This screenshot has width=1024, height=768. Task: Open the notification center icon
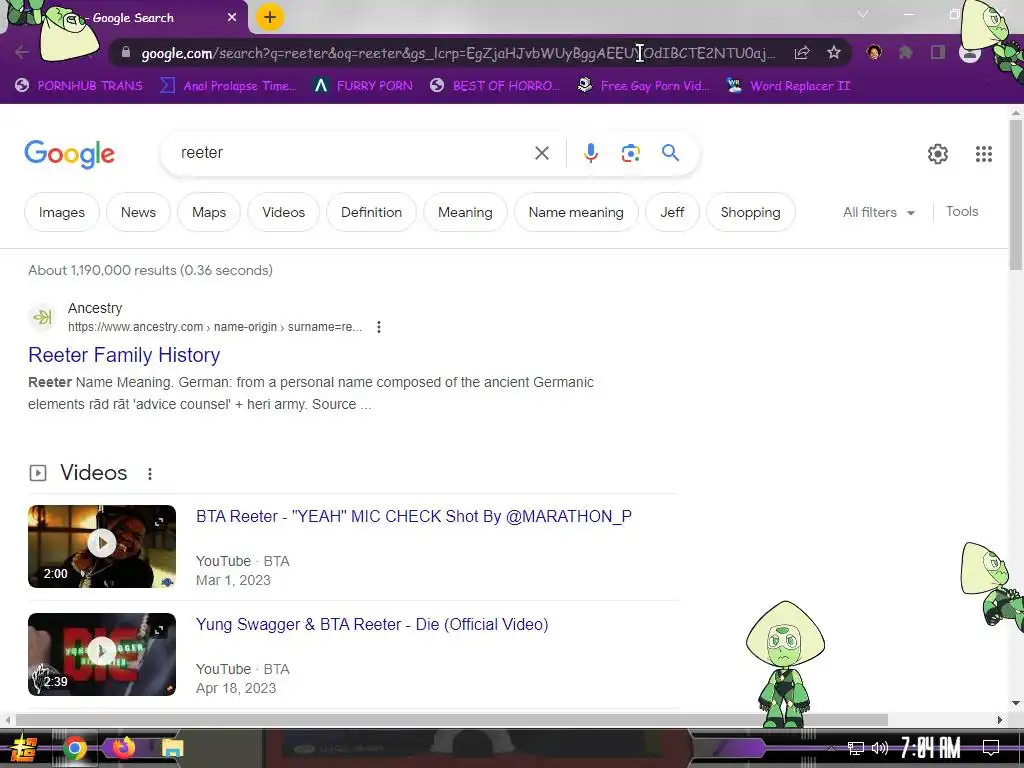[991, 748]
